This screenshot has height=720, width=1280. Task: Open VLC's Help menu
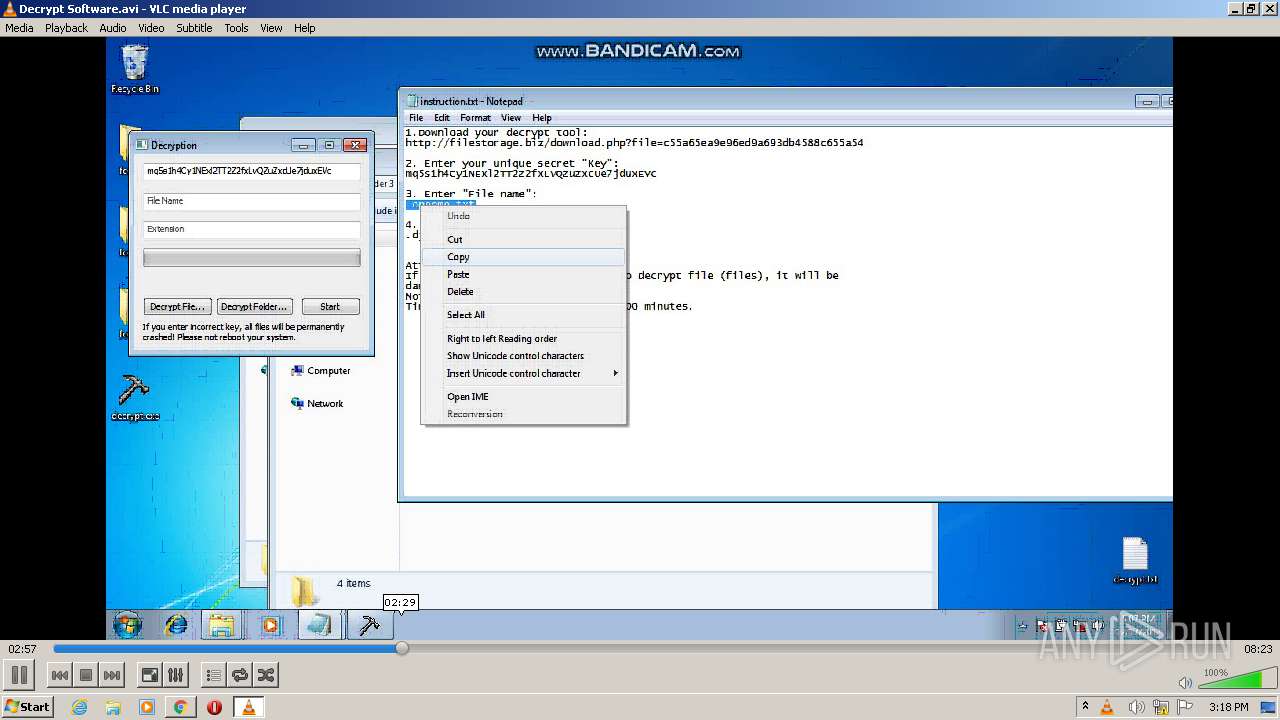pyautogui.click(x=304, y=28)
